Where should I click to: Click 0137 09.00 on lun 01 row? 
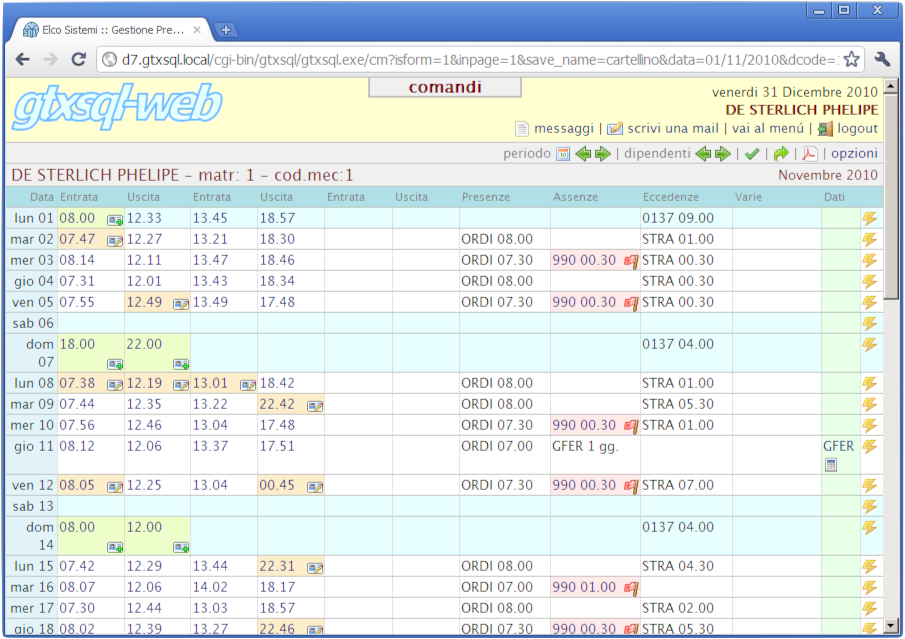coord(678,219)
